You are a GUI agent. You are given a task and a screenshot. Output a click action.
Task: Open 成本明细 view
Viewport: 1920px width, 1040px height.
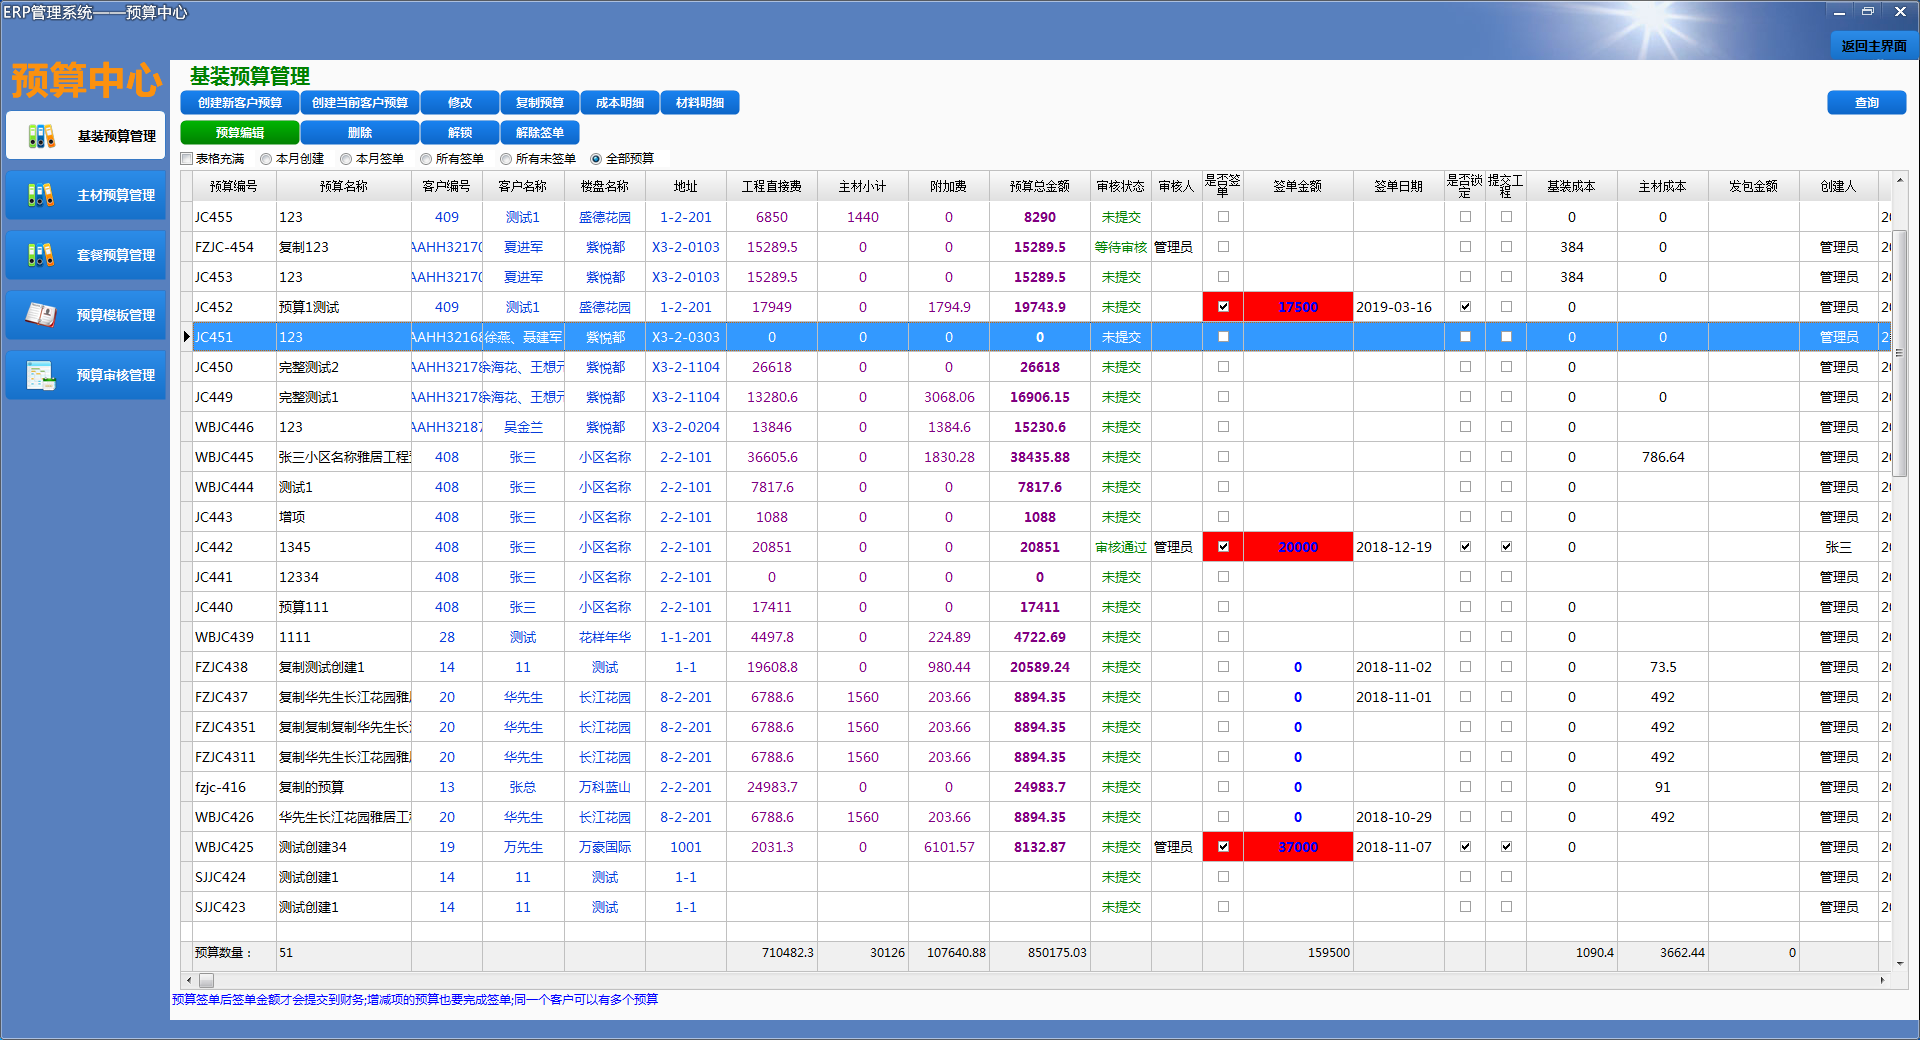tap(620, 103)
